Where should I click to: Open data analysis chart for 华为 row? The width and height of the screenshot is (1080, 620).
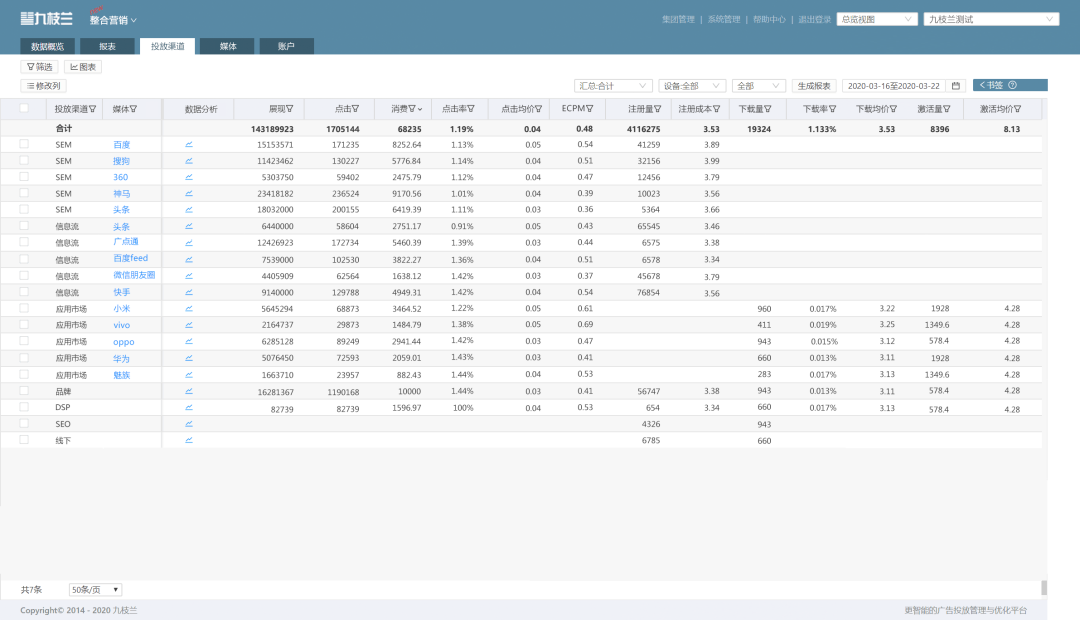(x=189, y=358)
